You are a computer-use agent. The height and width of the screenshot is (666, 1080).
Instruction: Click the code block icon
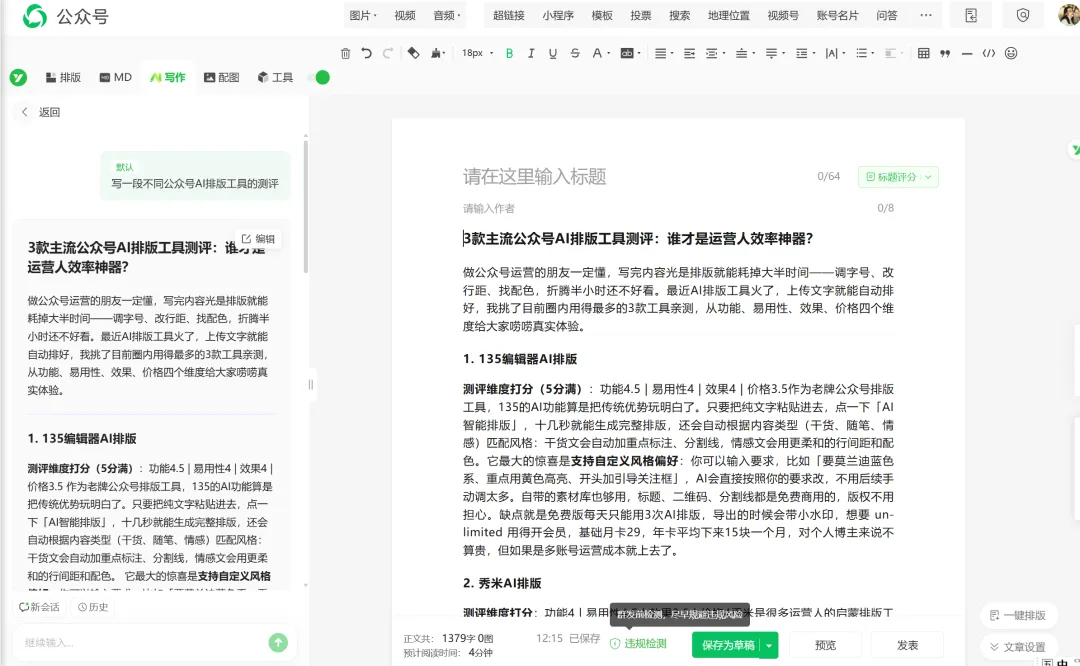tap(988, 53)
